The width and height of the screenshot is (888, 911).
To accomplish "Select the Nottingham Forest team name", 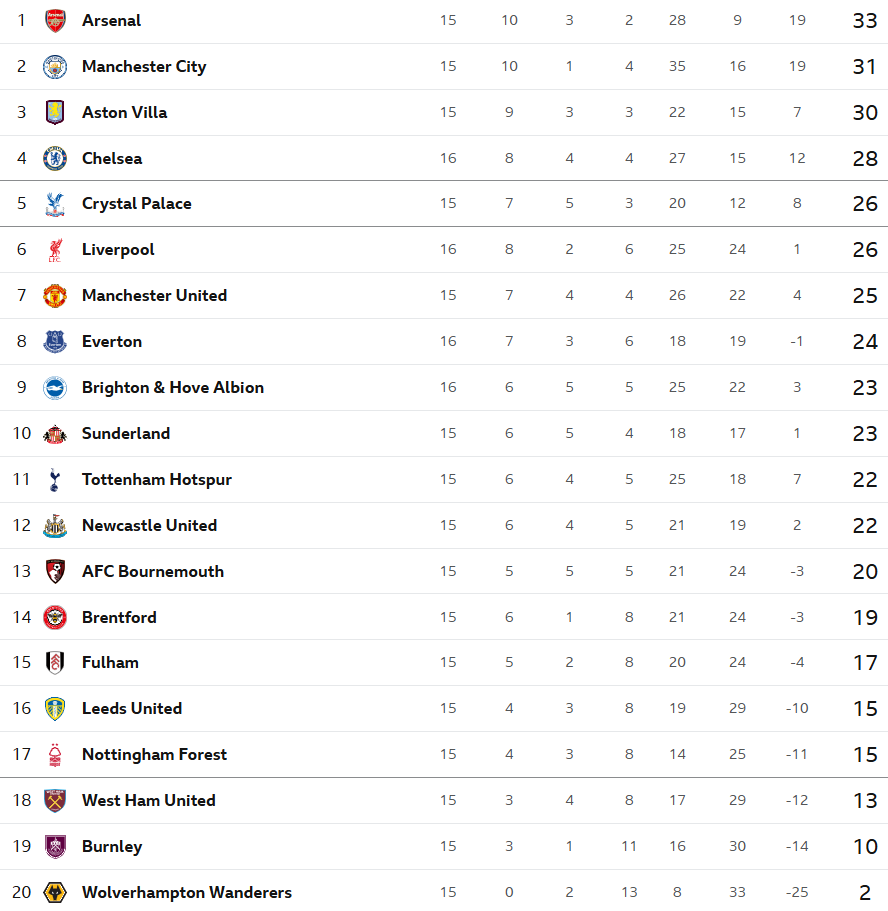I will 154,755.
